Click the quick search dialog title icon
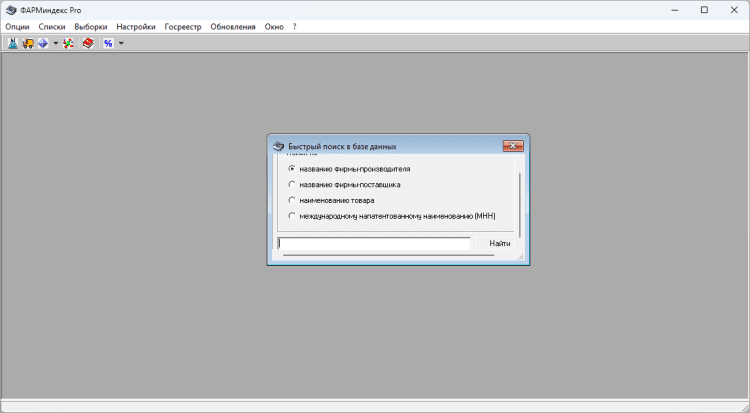 tap(278, 146)
